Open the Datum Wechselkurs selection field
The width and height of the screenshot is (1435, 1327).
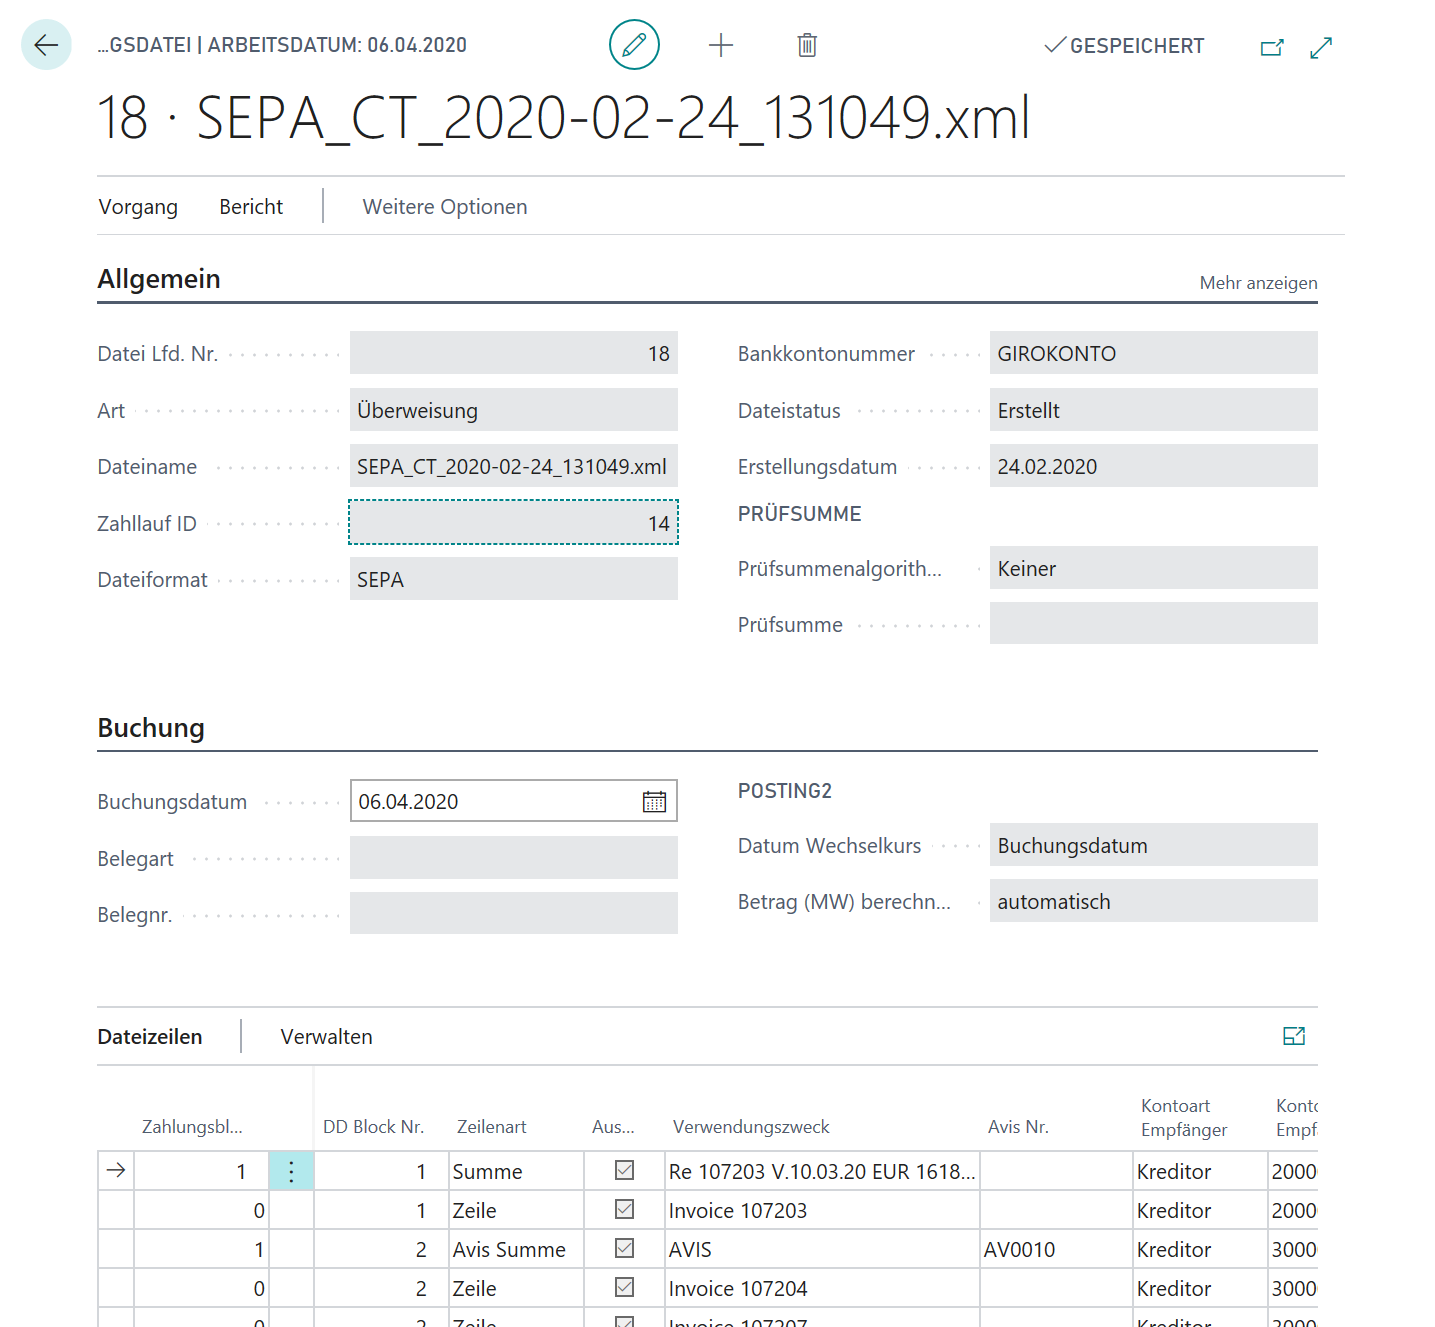coord(1153,845)
